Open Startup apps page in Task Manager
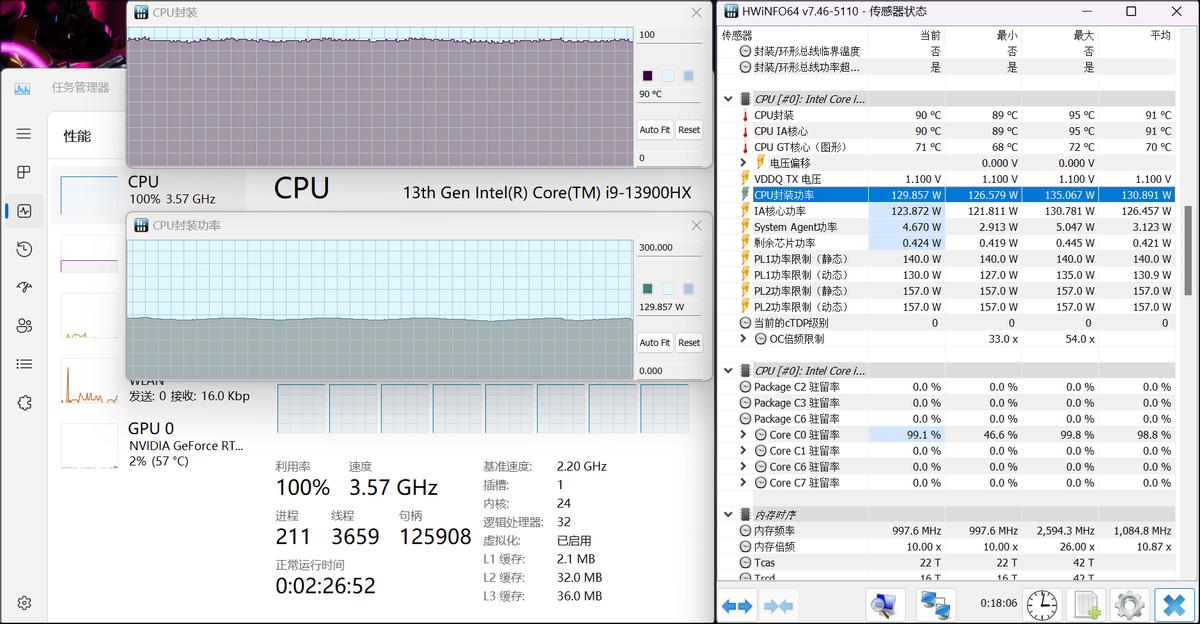Screen dimensions: 1200x624 [x=24, y=287]
